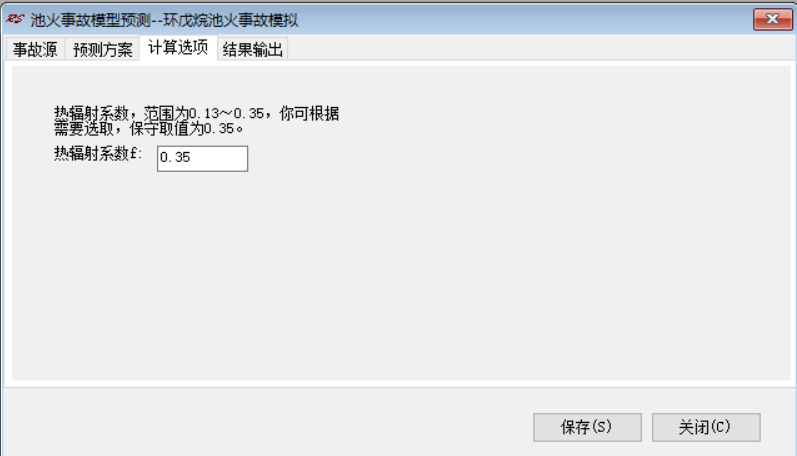This screenshot has width=797, height=456.
Task: Switch to the 预测方案 tab
Action: pos(102,49)
